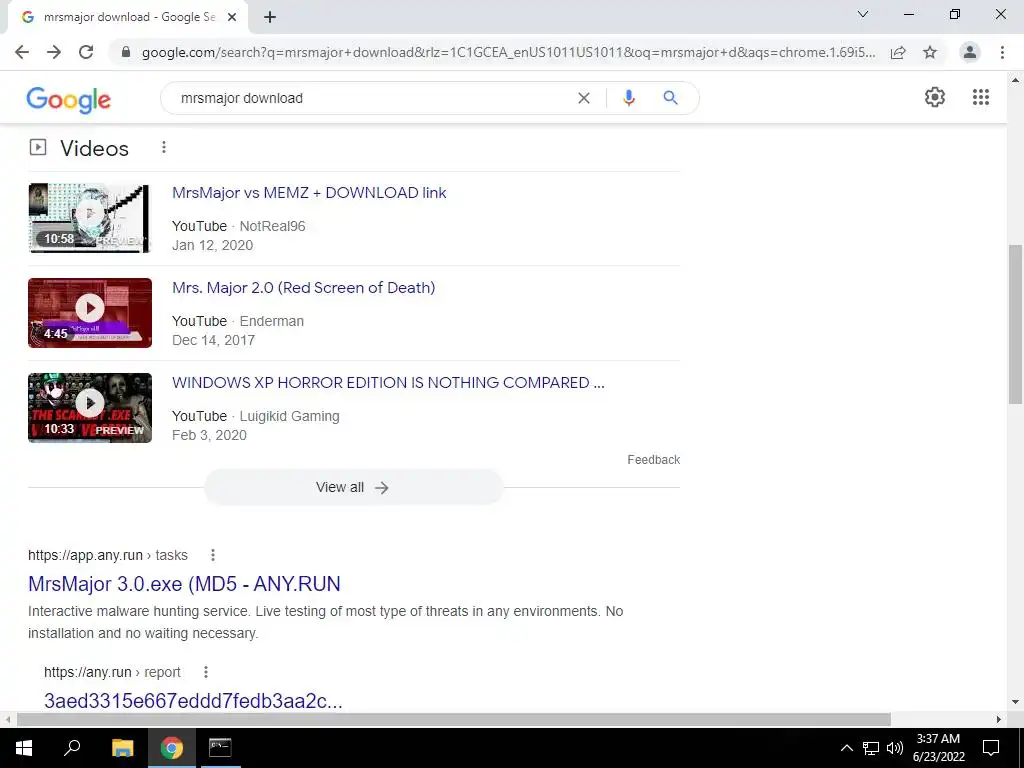Select the mrsmajor download browser tab
1024x768 pixels.
click(x=128, y=18)
